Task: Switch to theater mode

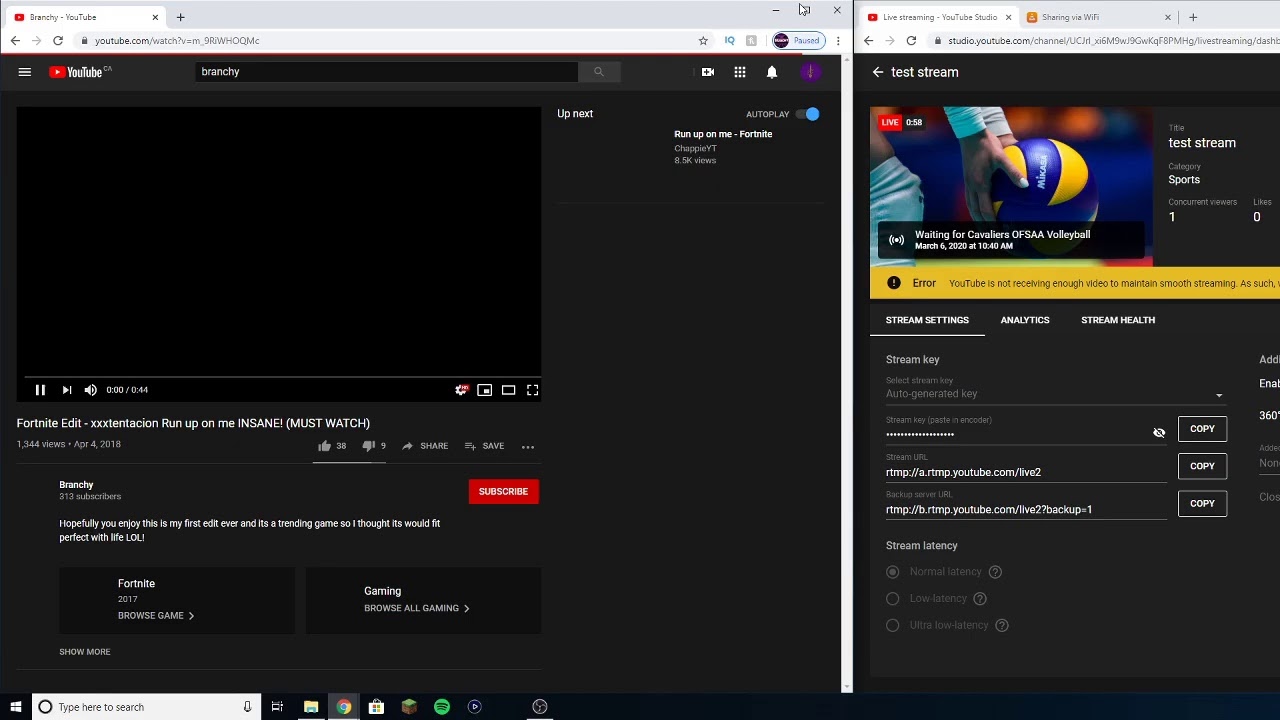Action: 509,390
